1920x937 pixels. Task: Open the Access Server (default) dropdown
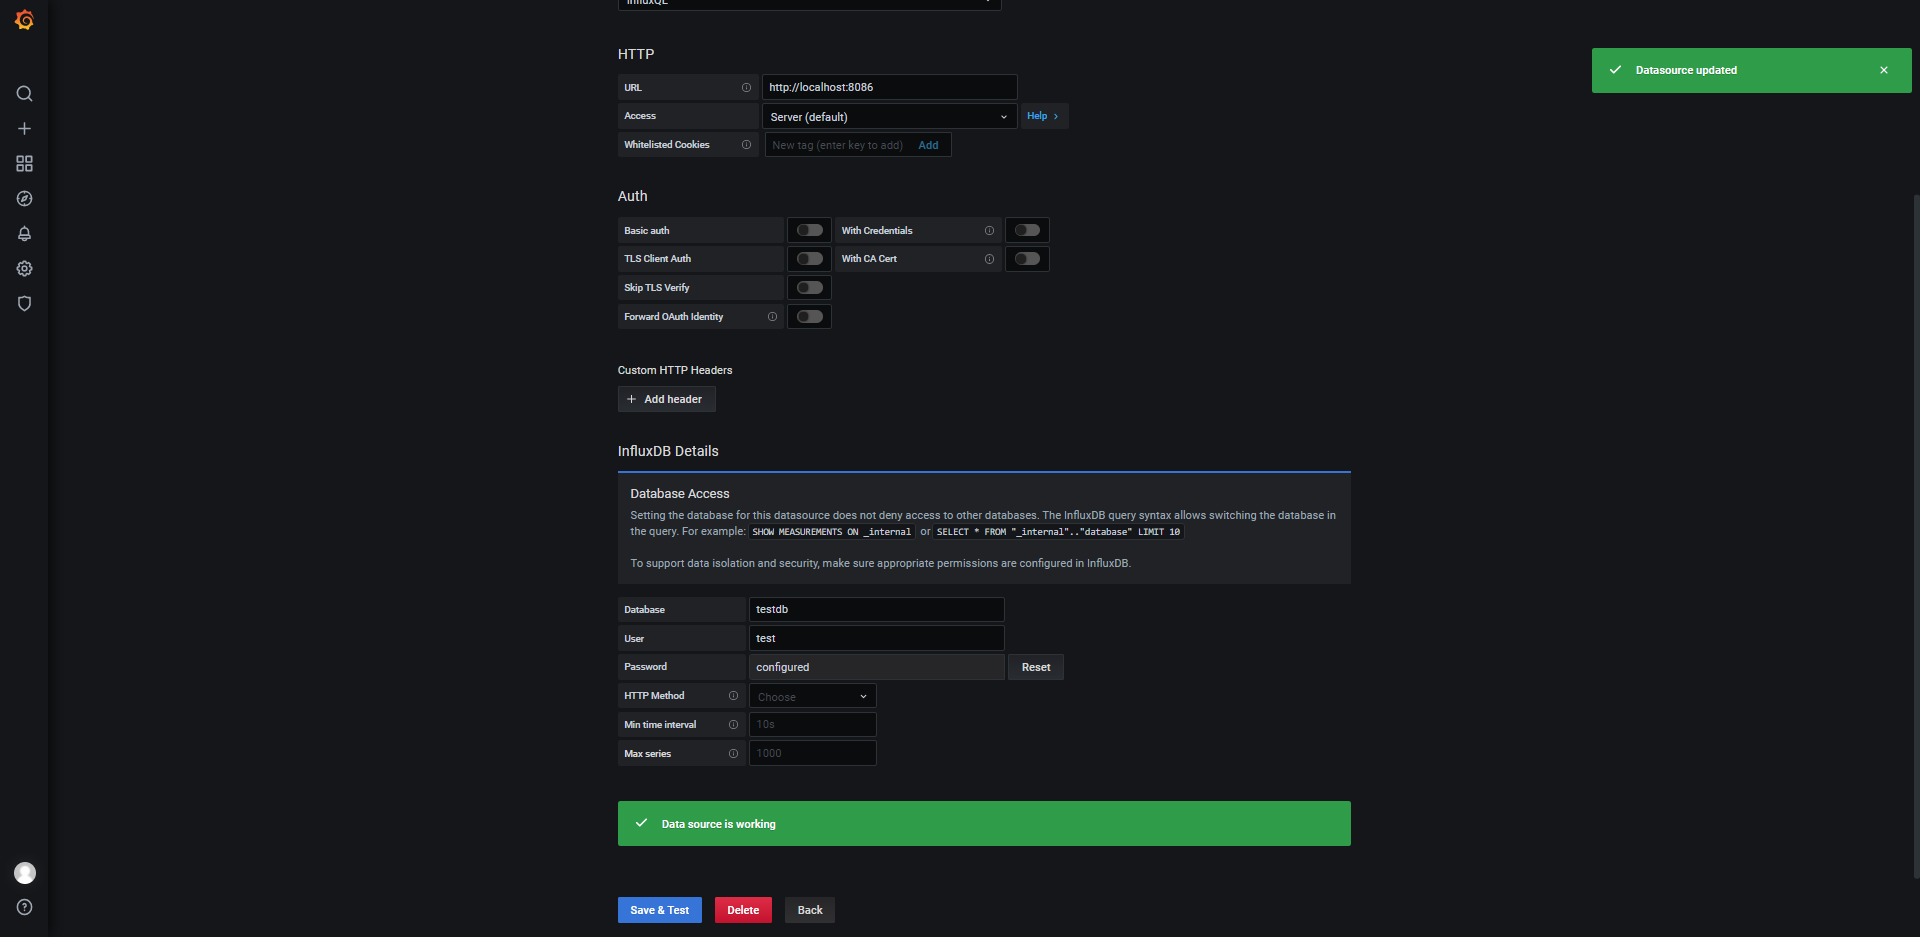[x=889, y=117]
